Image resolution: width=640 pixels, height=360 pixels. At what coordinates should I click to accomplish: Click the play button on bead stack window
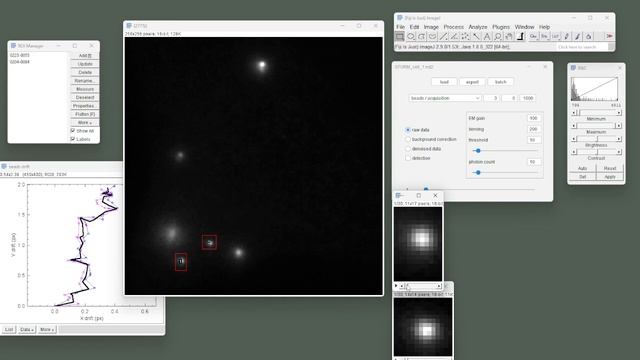pyautogui.click(x=396, y=286)
